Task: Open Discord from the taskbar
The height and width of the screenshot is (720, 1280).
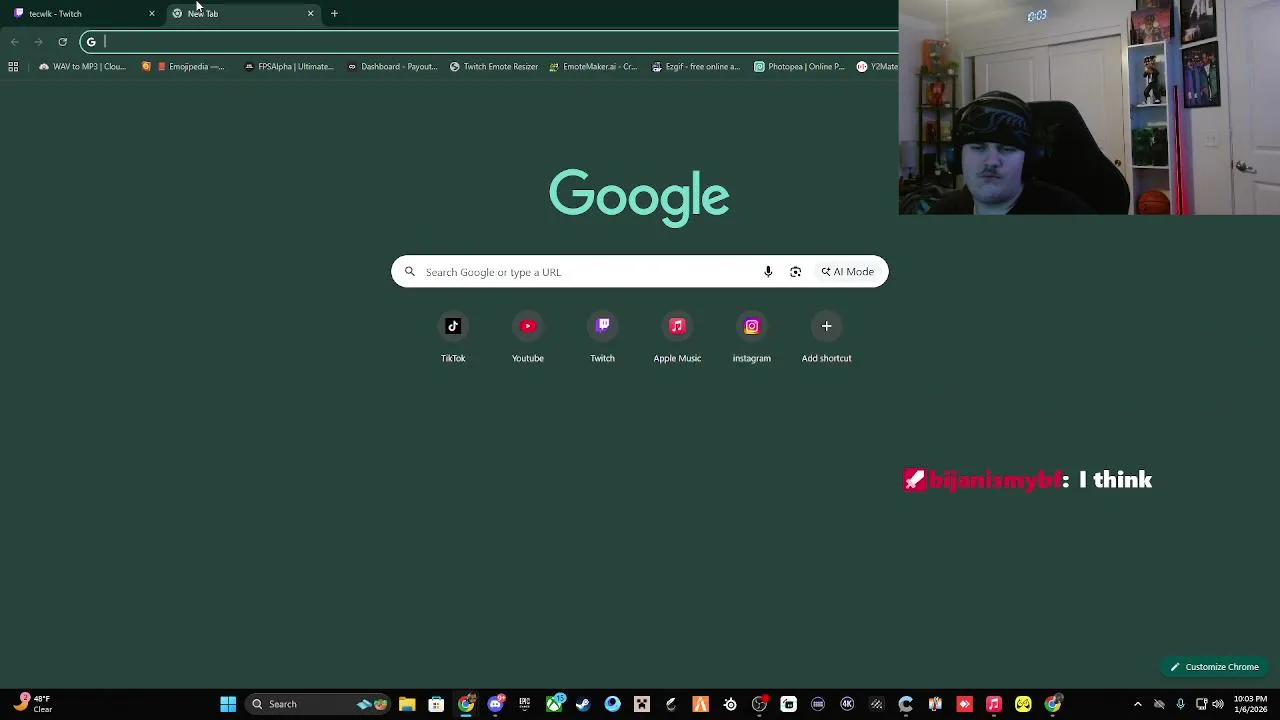Action: point(495,704)
